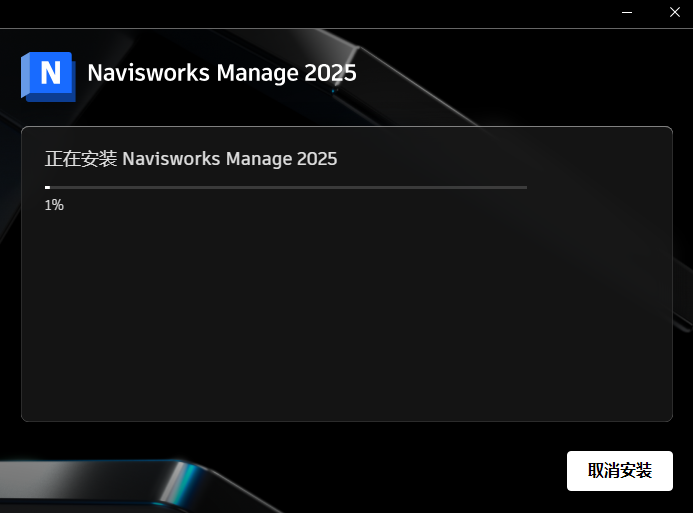Click the blue Navisworks N logo

tap(48, 75)
